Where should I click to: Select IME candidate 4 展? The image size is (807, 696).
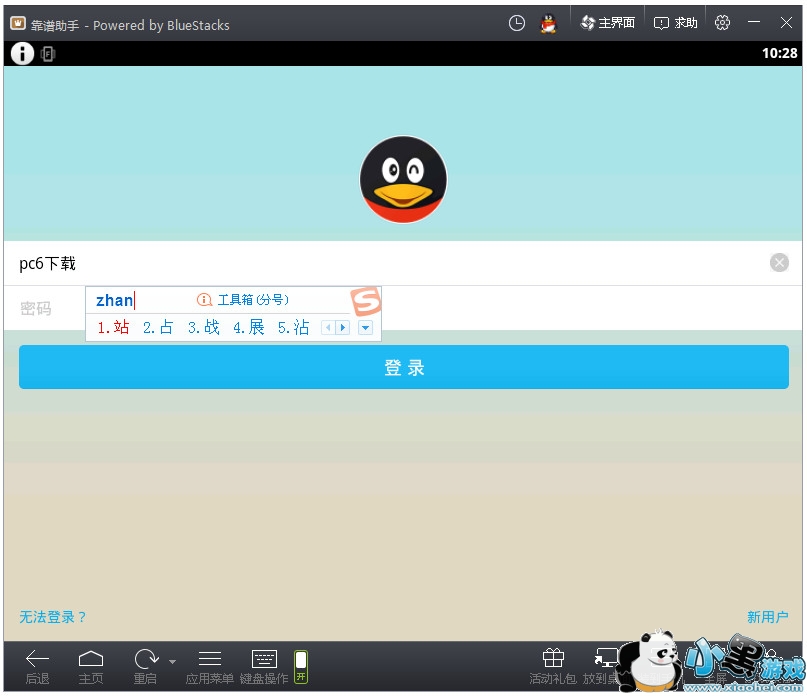click(249, 327)
